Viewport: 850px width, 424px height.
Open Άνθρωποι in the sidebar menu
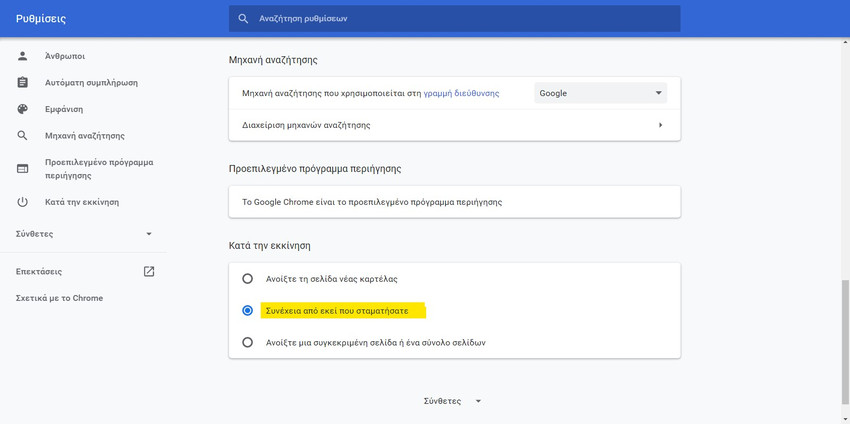(x=65, y=56)
